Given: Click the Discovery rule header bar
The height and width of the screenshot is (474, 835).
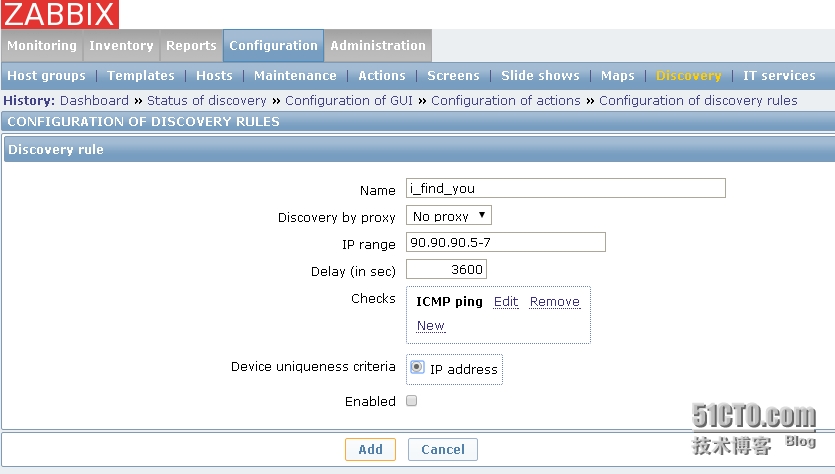Looking at the screenshot, I should 419,150.
